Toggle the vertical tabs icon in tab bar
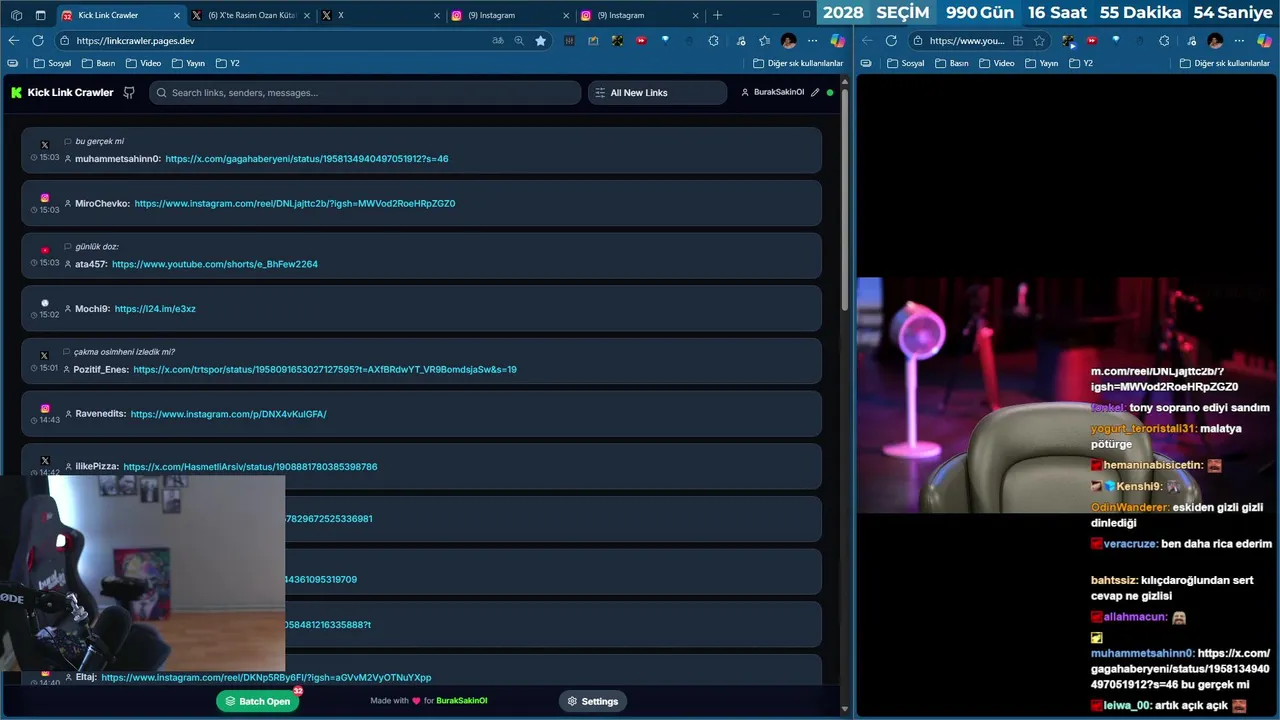The width and height of the screenshot is (1280, 720). (x=40, y=15)
